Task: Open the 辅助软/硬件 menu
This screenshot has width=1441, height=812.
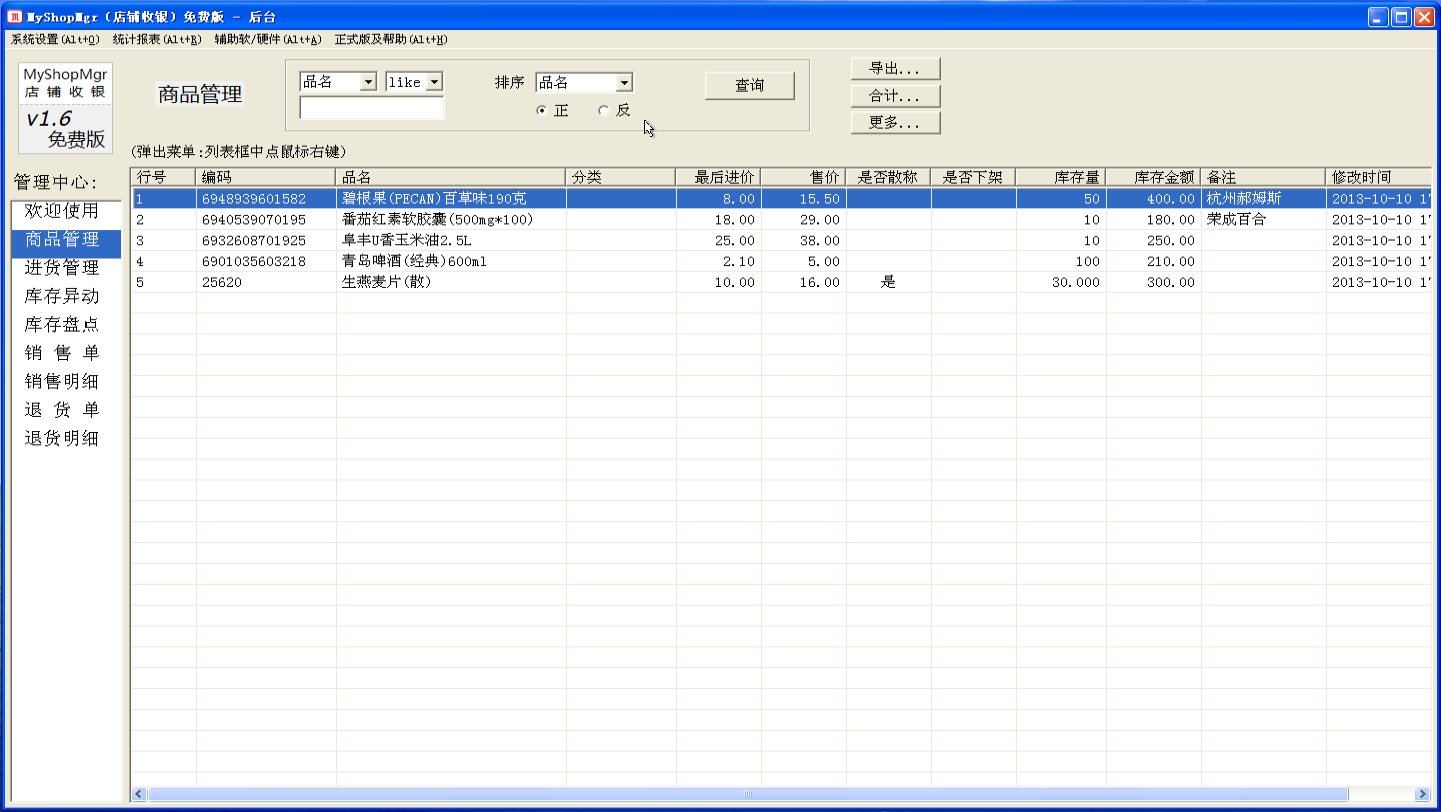Action: pos(267,39)
